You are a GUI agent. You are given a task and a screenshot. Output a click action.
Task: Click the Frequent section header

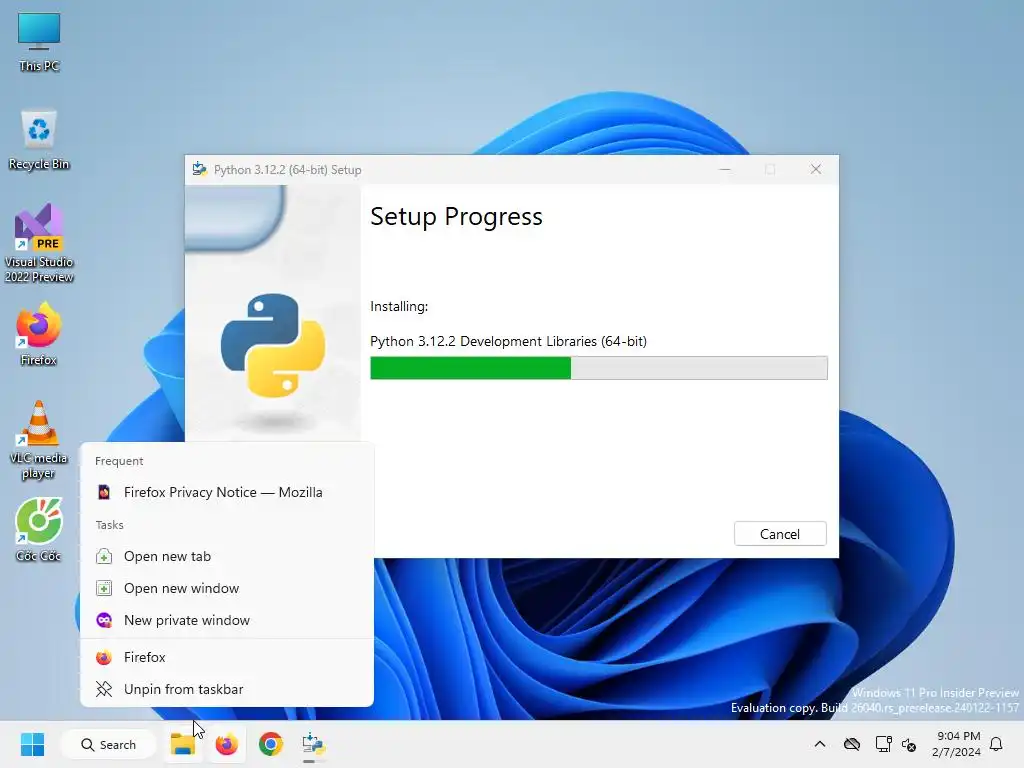tap(119, 461)
